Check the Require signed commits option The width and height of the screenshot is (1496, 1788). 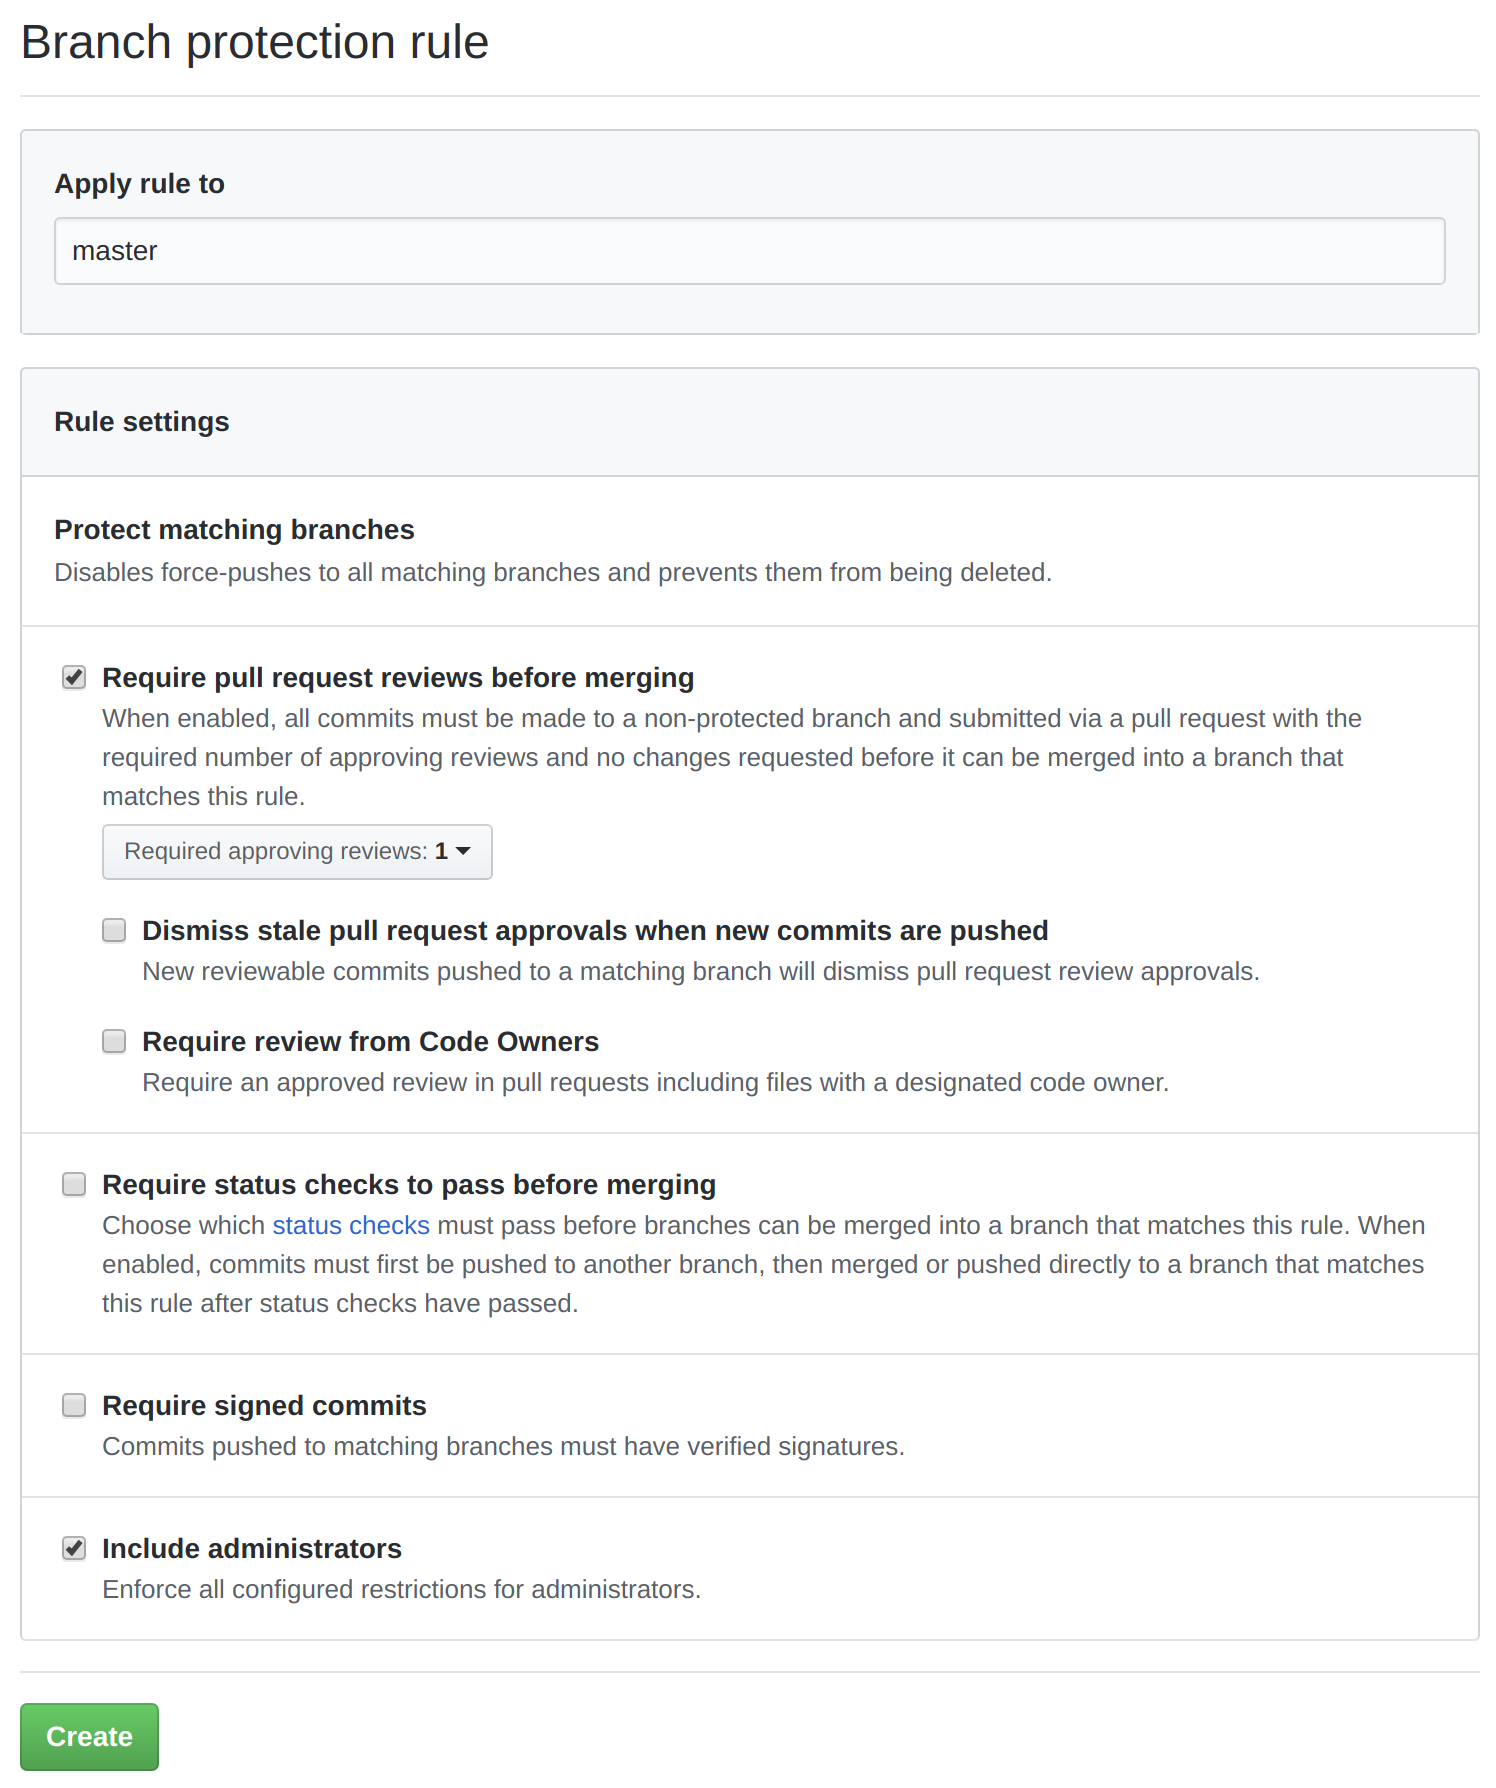74,1405
